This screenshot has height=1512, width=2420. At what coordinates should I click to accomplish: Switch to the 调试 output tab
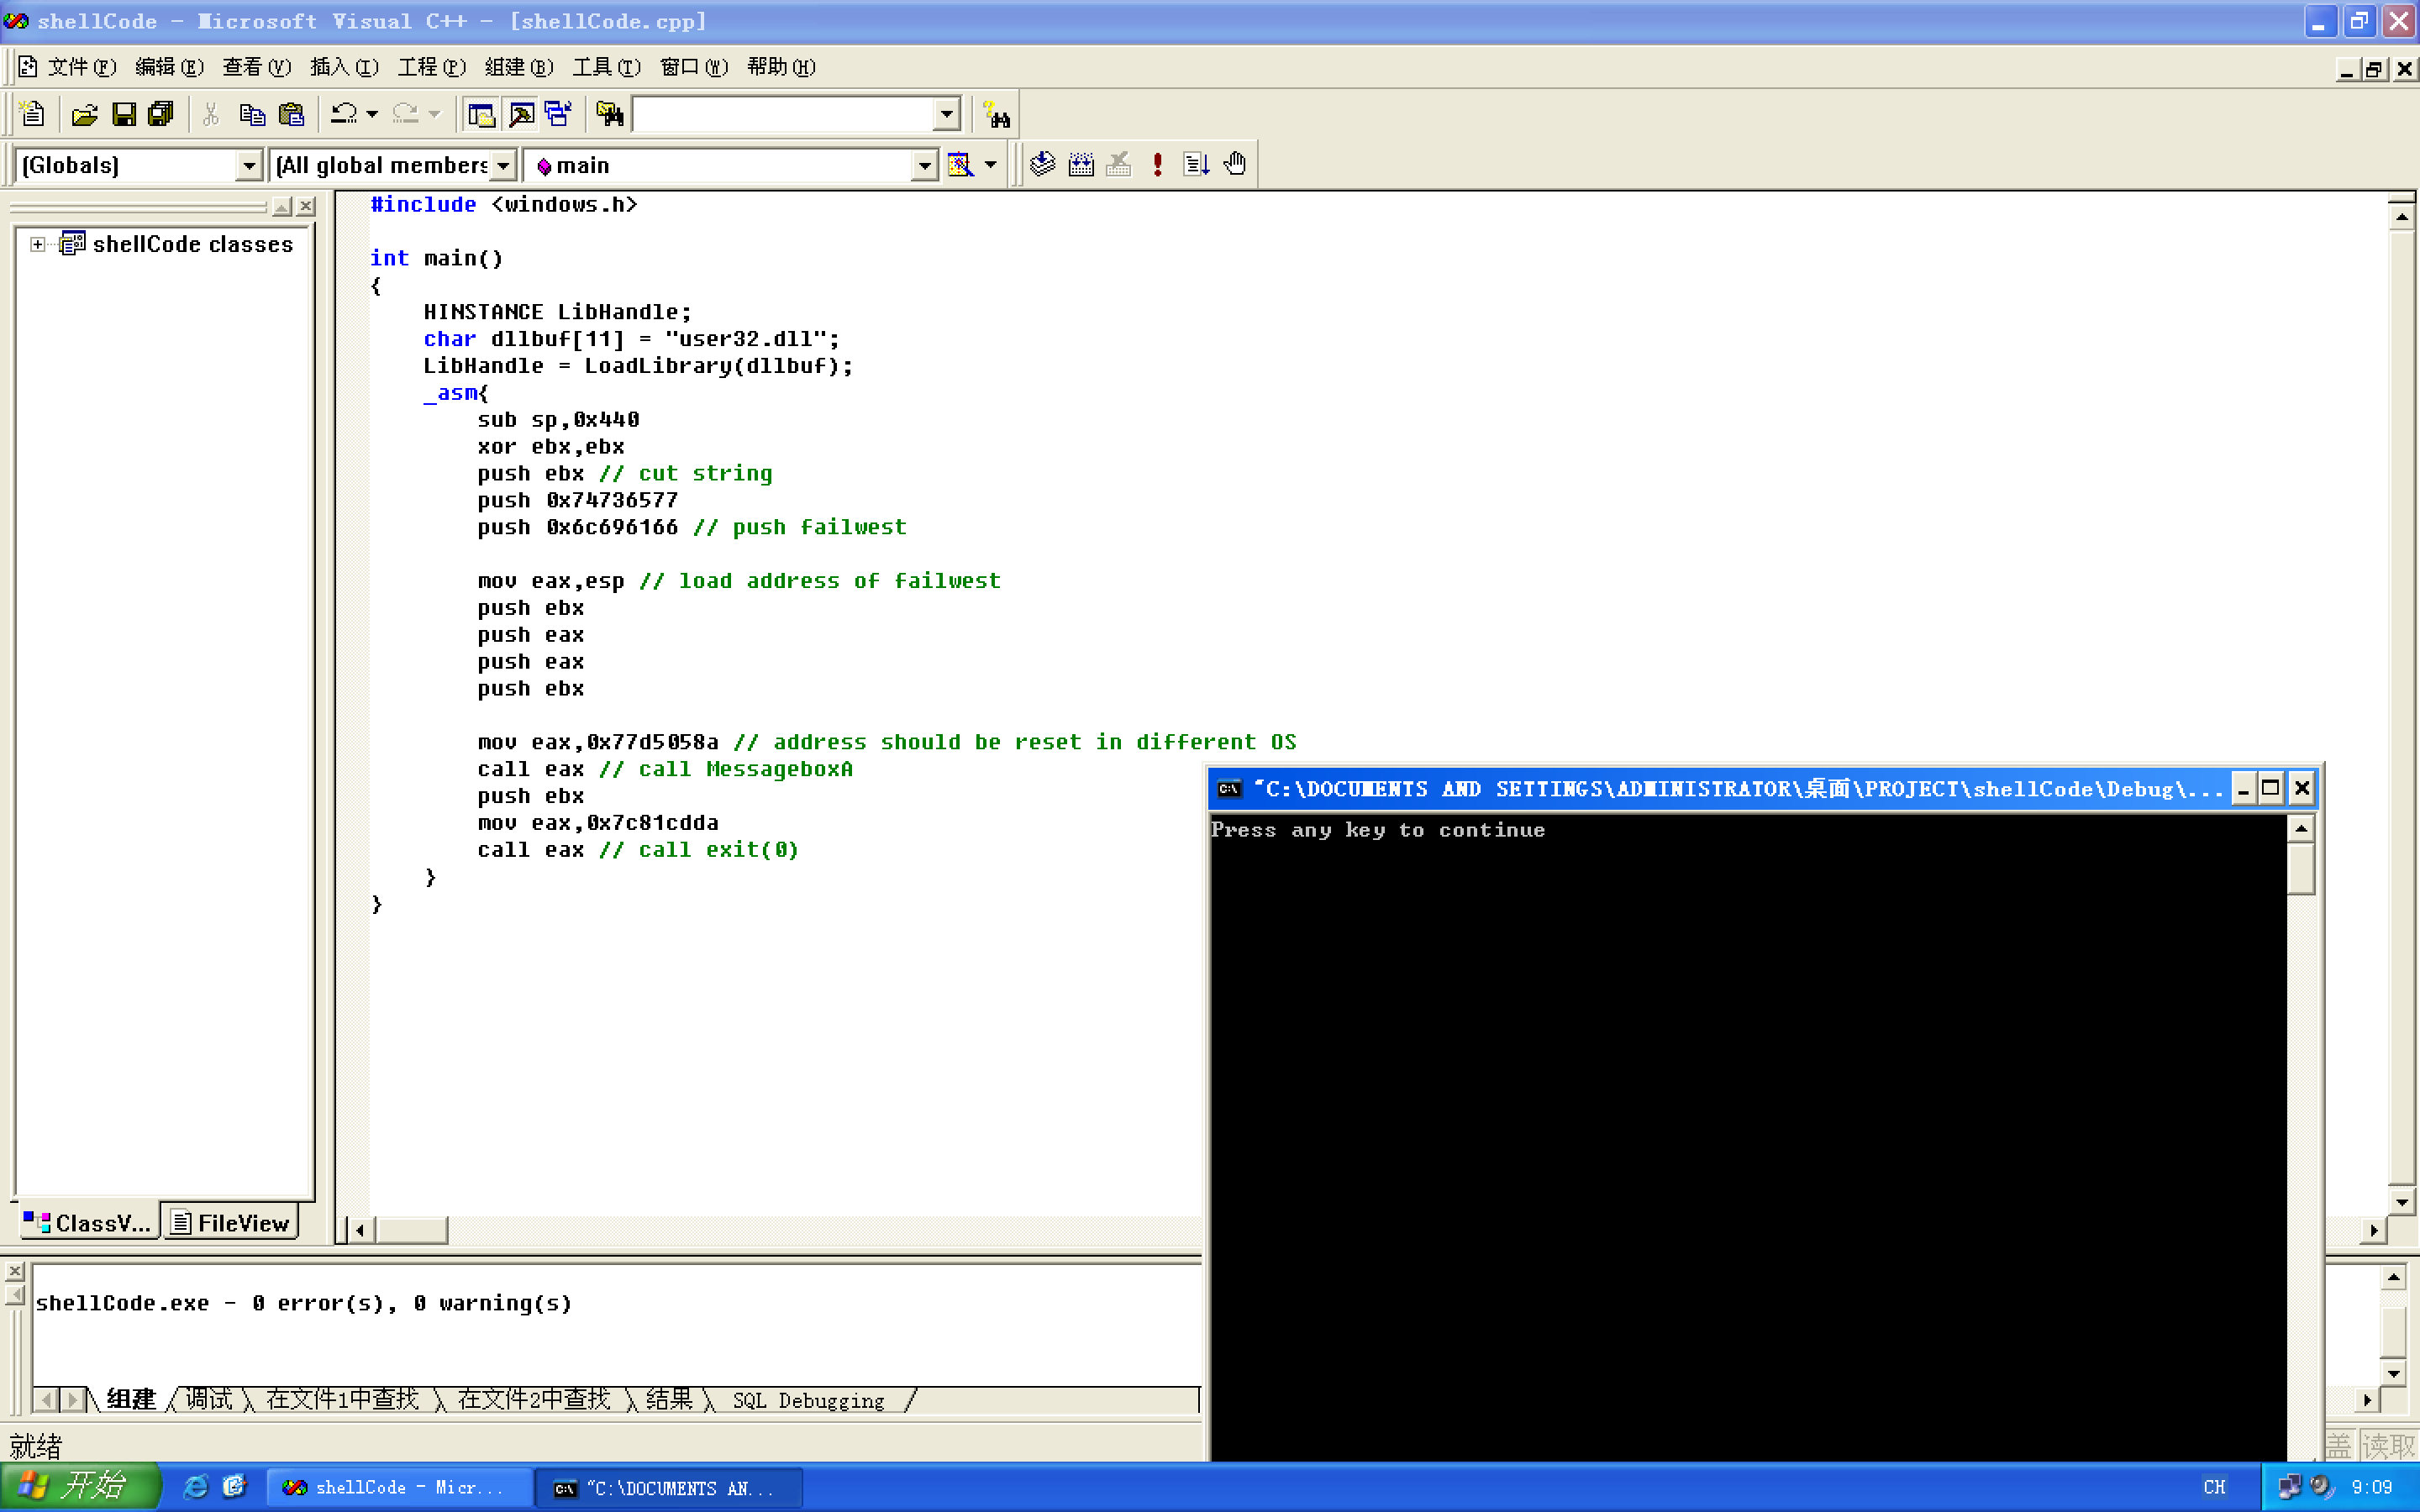pos(208,1399)
